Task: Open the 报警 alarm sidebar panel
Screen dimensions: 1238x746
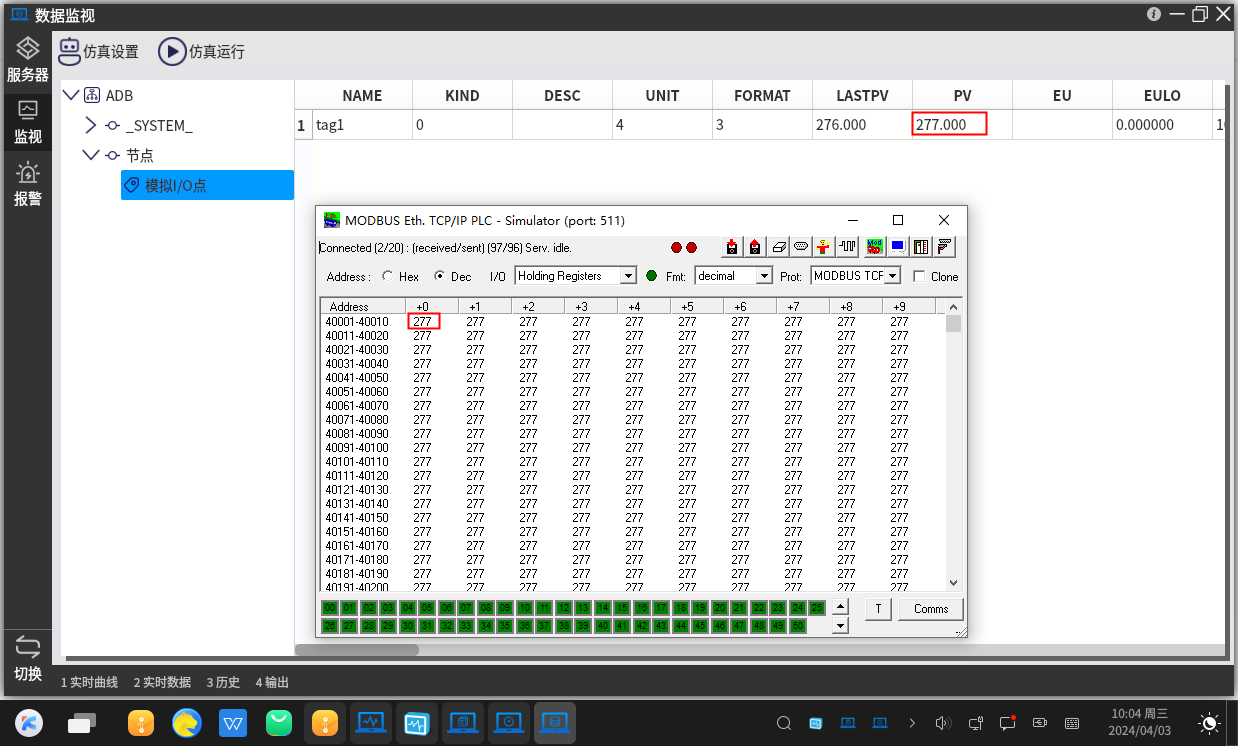Action: tap(27, 184)
